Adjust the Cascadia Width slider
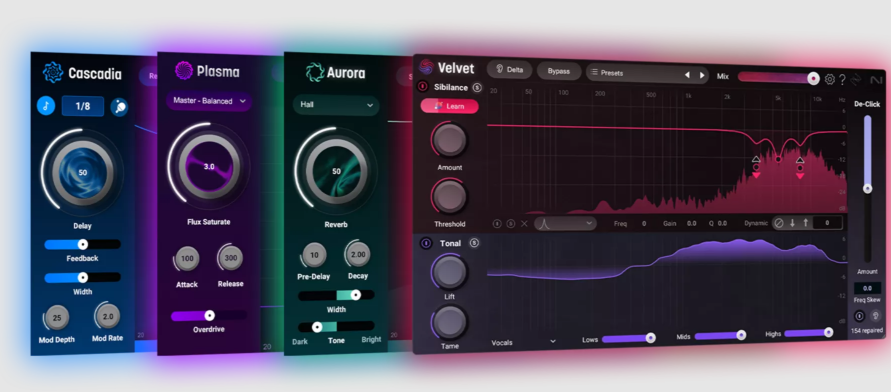Screen dimensions: 891x392 coord(83,278)
